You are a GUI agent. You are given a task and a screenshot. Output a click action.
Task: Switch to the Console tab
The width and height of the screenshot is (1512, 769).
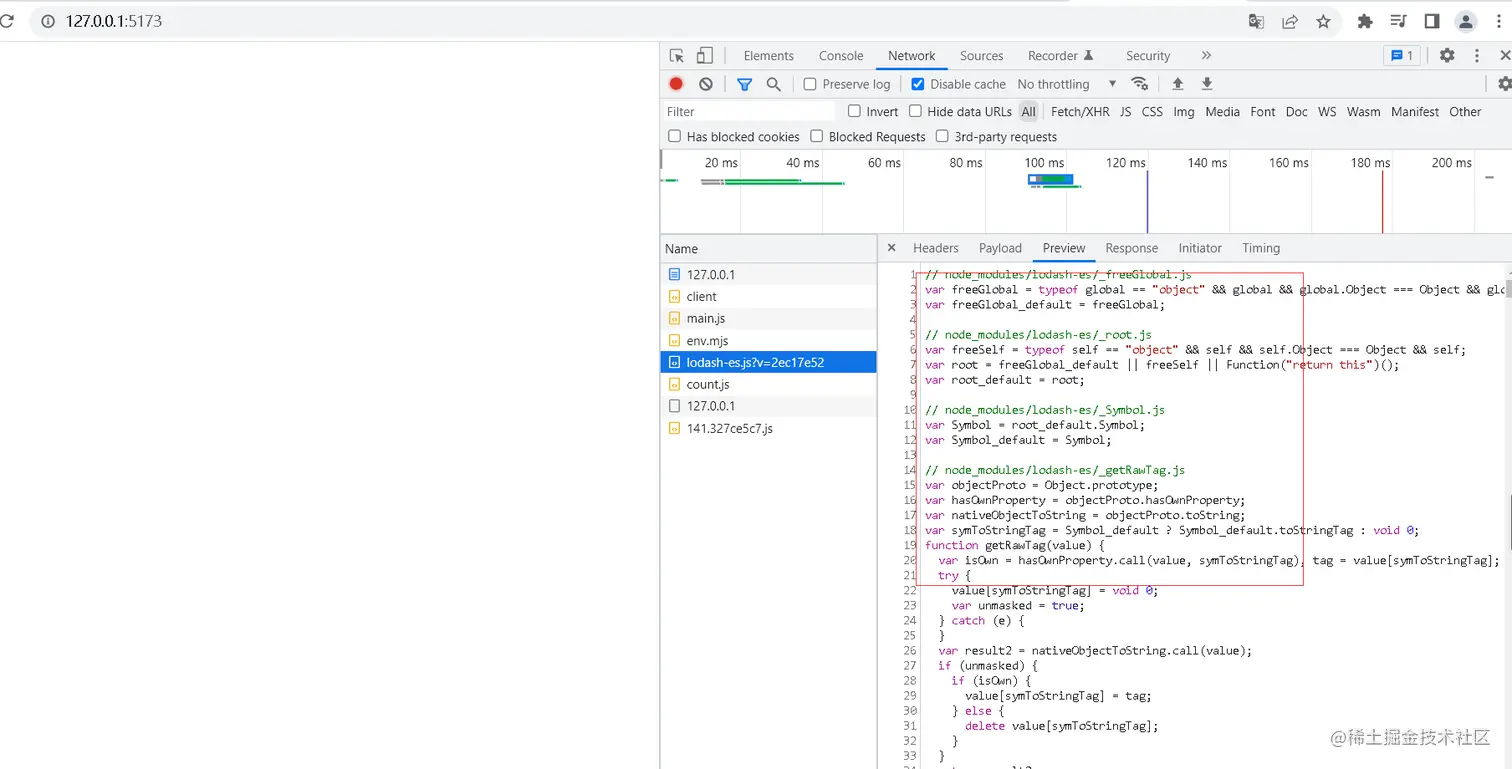tap(841, 56)
